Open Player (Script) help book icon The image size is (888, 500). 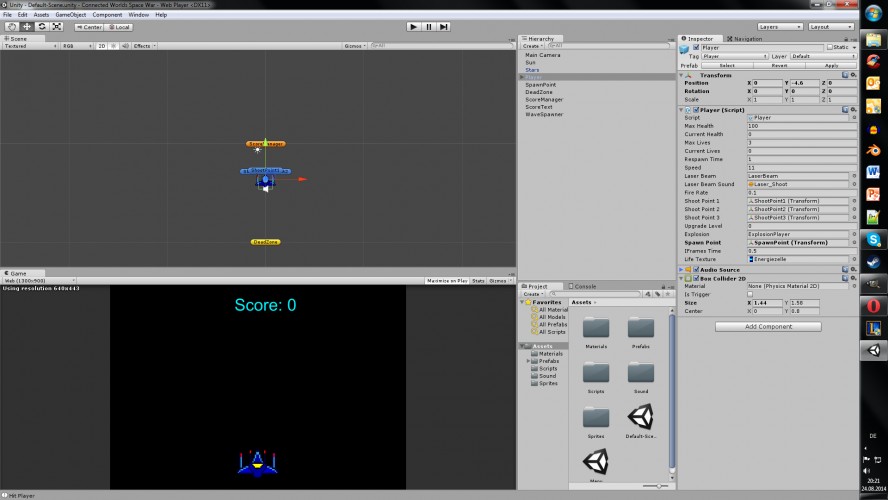tap(845, 110)
